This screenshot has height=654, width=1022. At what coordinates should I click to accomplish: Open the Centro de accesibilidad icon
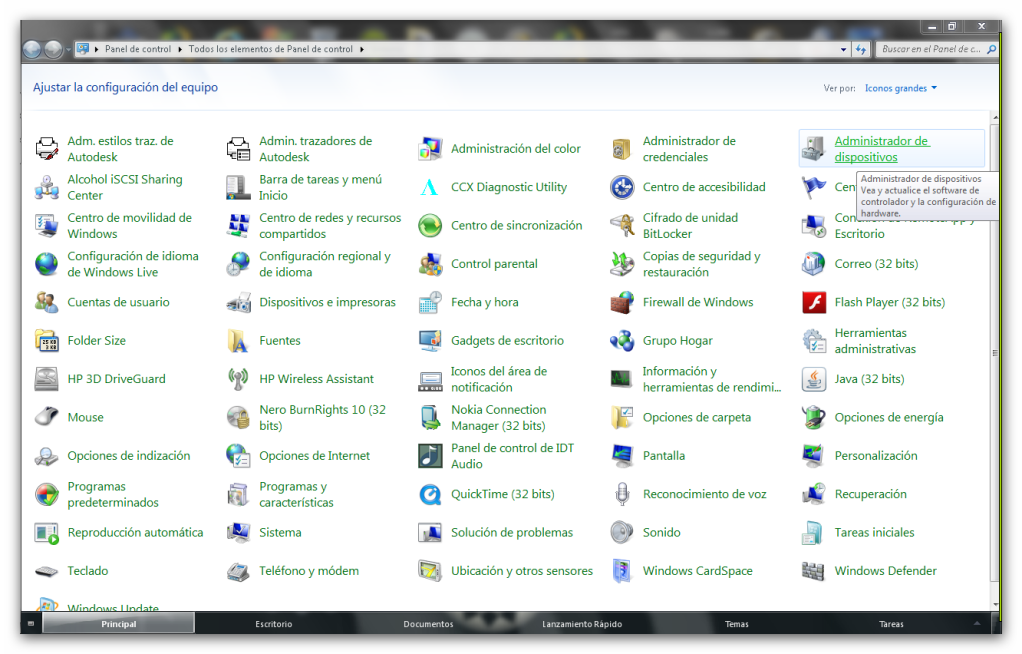[x=622, y=187]
